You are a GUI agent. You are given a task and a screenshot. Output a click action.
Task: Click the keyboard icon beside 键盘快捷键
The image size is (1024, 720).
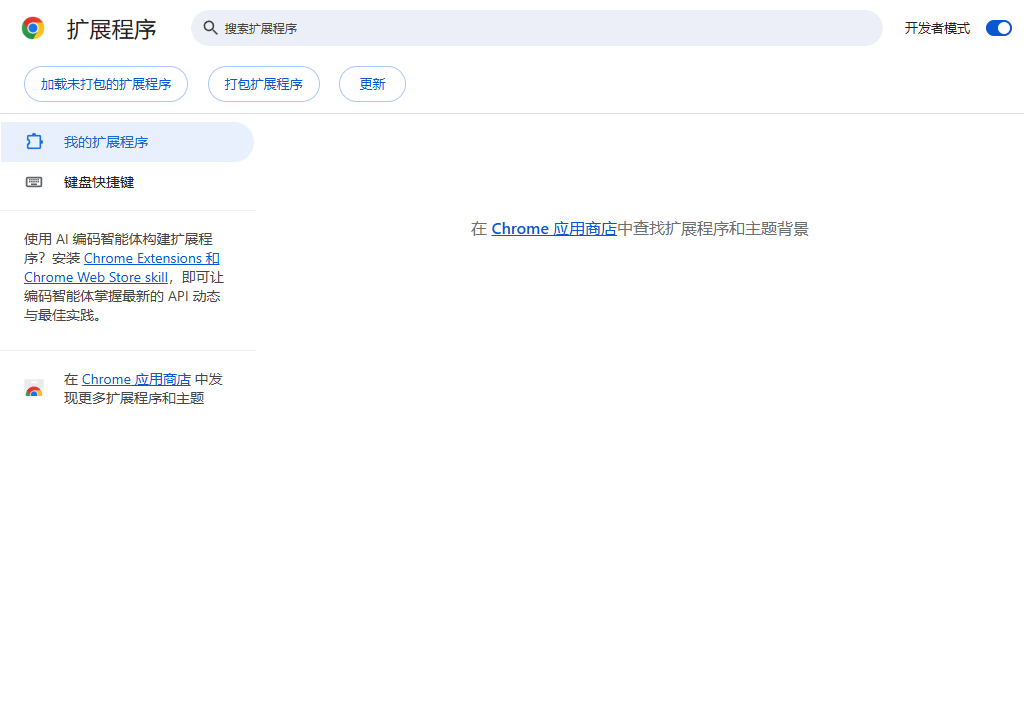tap(34, 182)
